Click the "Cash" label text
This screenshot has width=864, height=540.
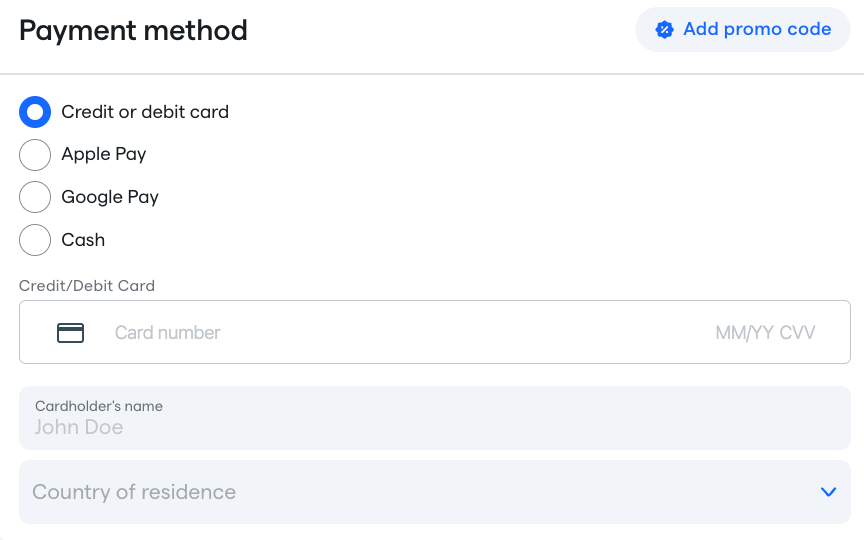tap(83, 240)
